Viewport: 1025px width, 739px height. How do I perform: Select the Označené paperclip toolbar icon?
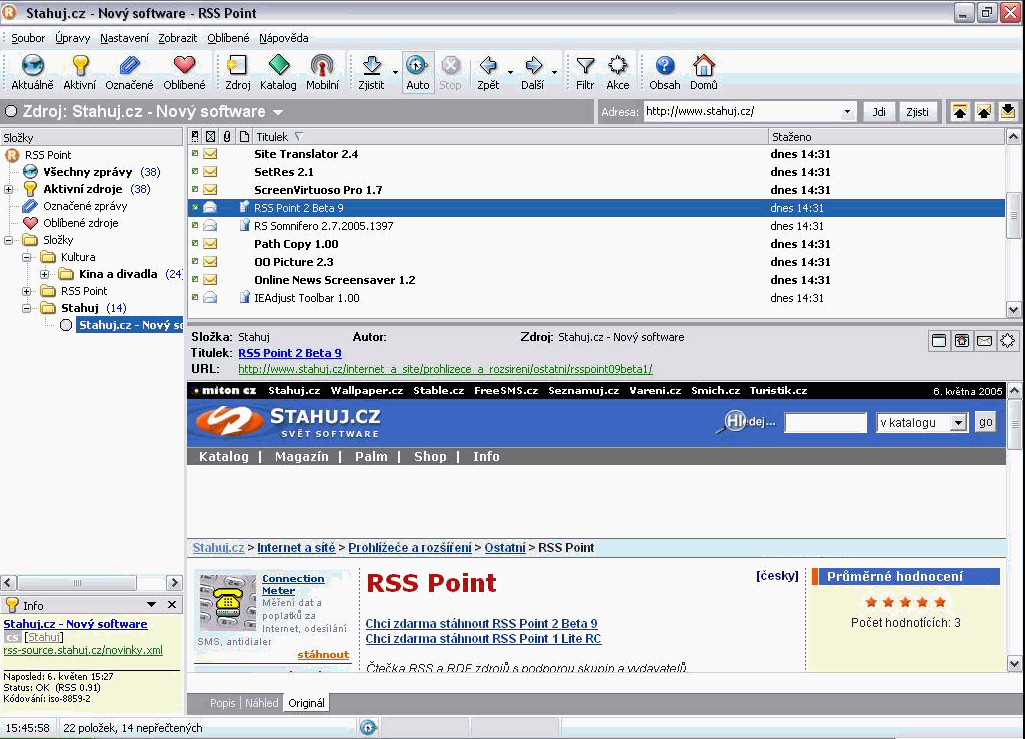pos(129,65)
